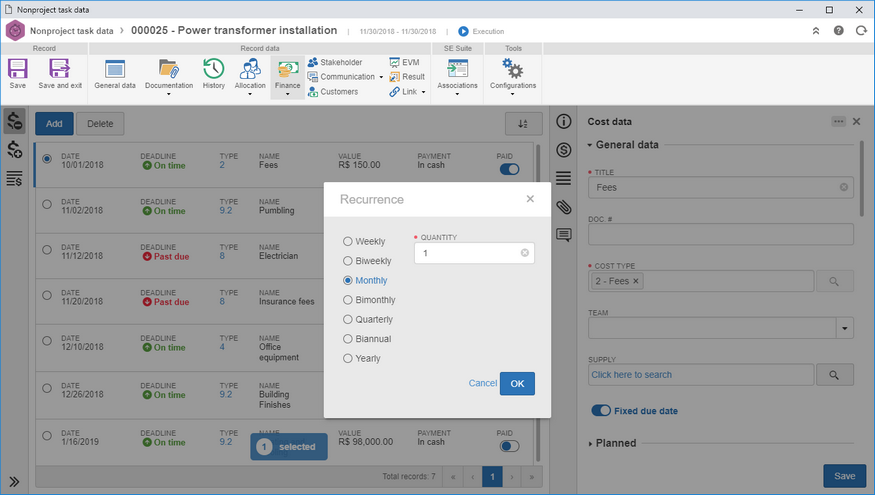
Task: Clear the Quantity field value
Action: (x=525, y=253)
